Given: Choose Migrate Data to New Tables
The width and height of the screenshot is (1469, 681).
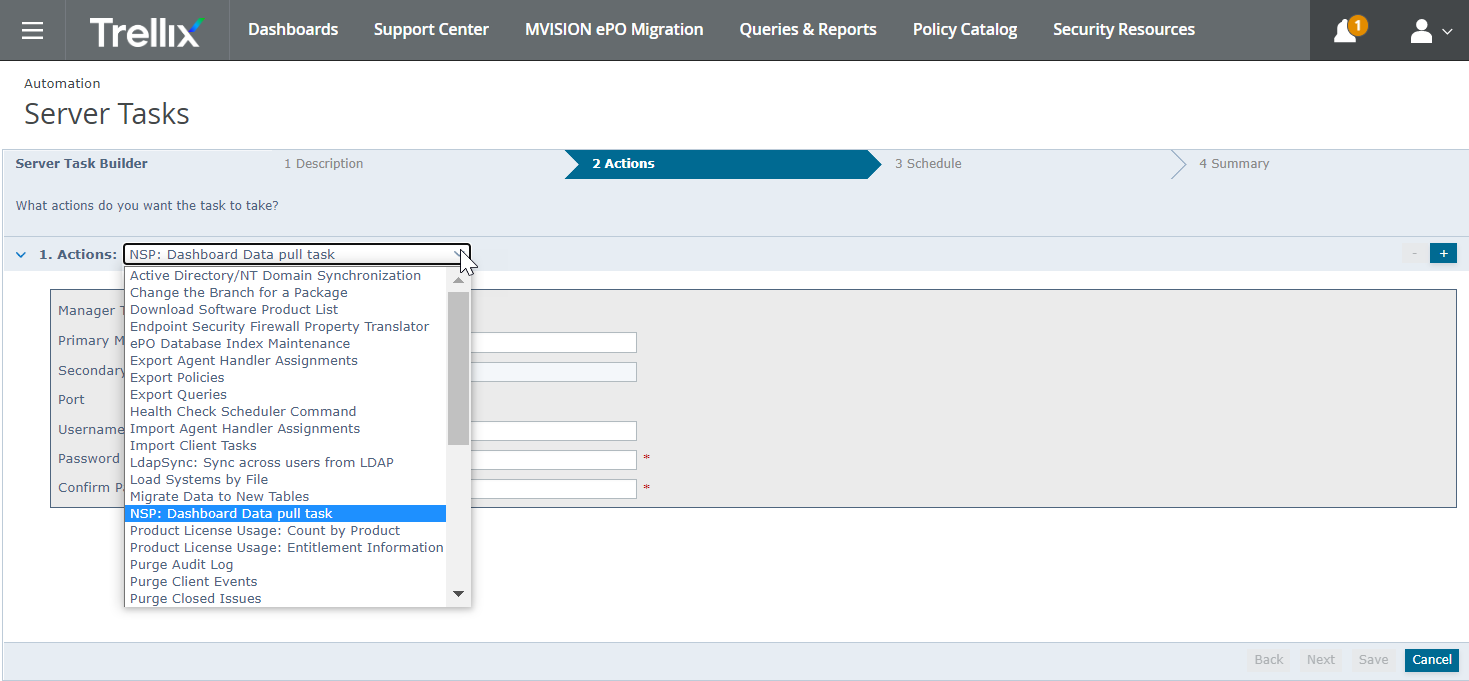Looking at the screenshot, I should coord(286,497).
